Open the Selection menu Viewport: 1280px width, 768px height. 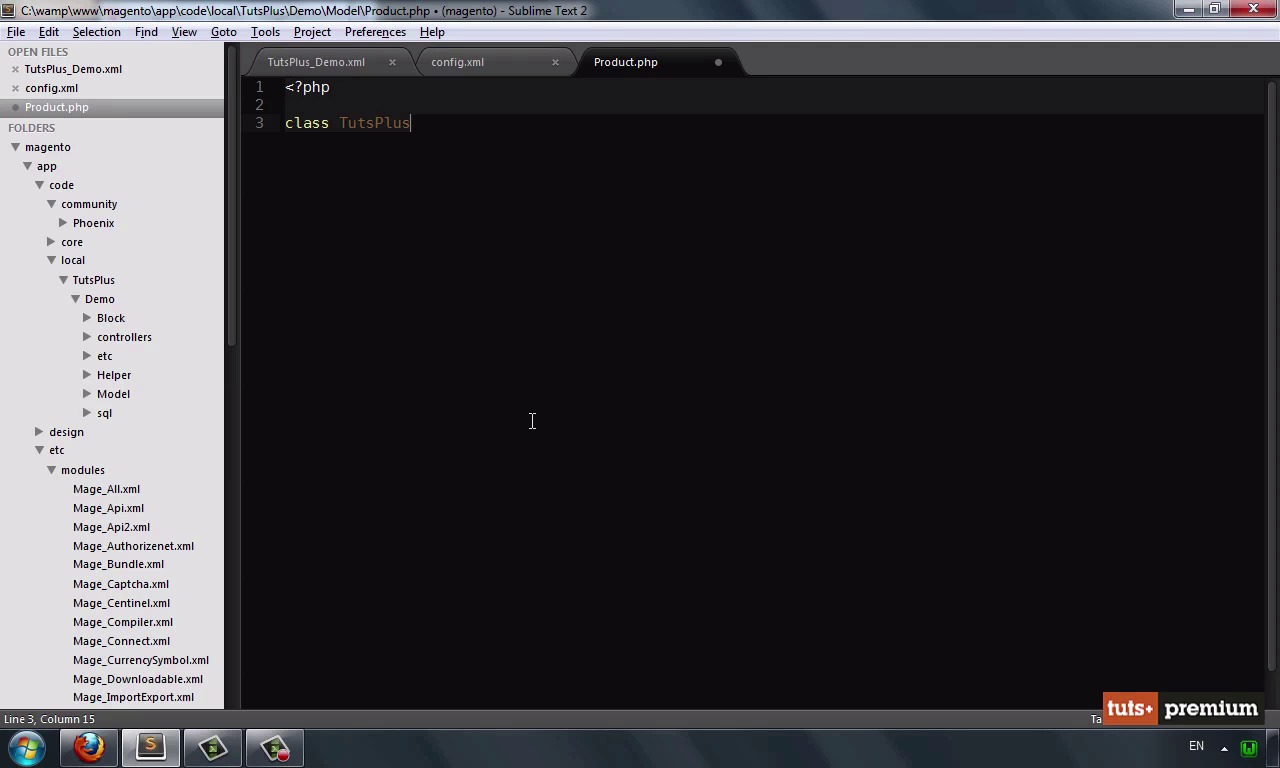pyautogui.click(x=96, y=32)
